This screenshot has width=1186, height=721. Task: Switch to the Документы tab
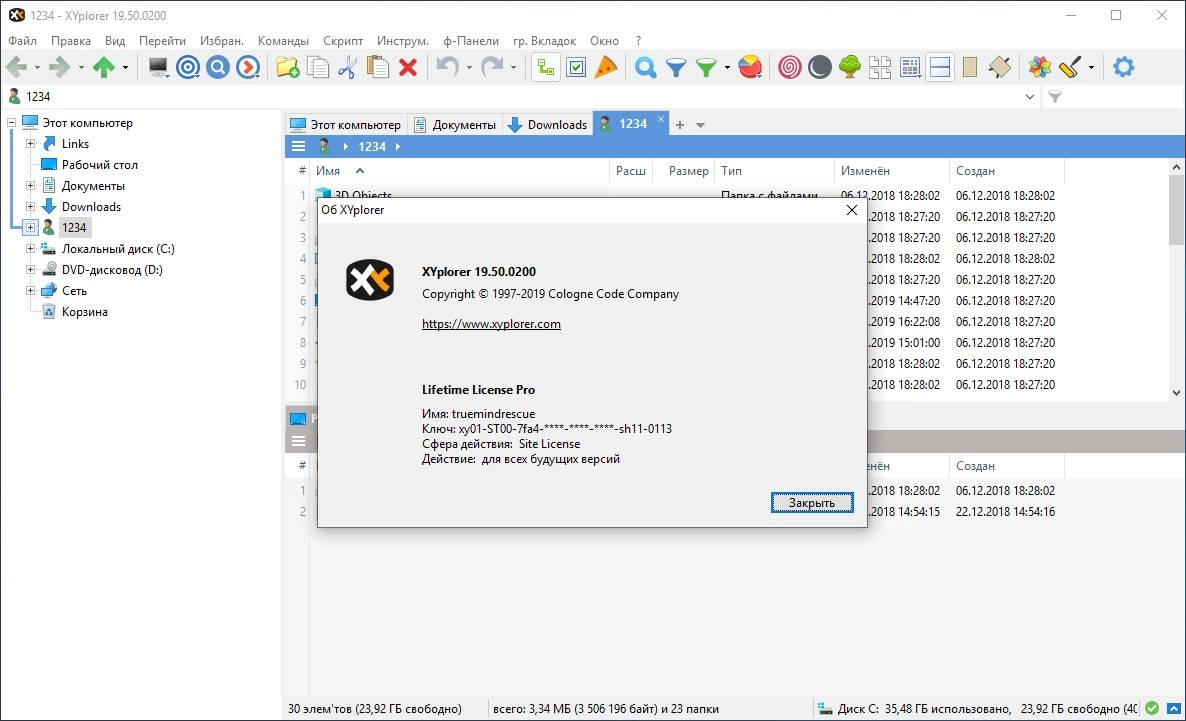454,125
